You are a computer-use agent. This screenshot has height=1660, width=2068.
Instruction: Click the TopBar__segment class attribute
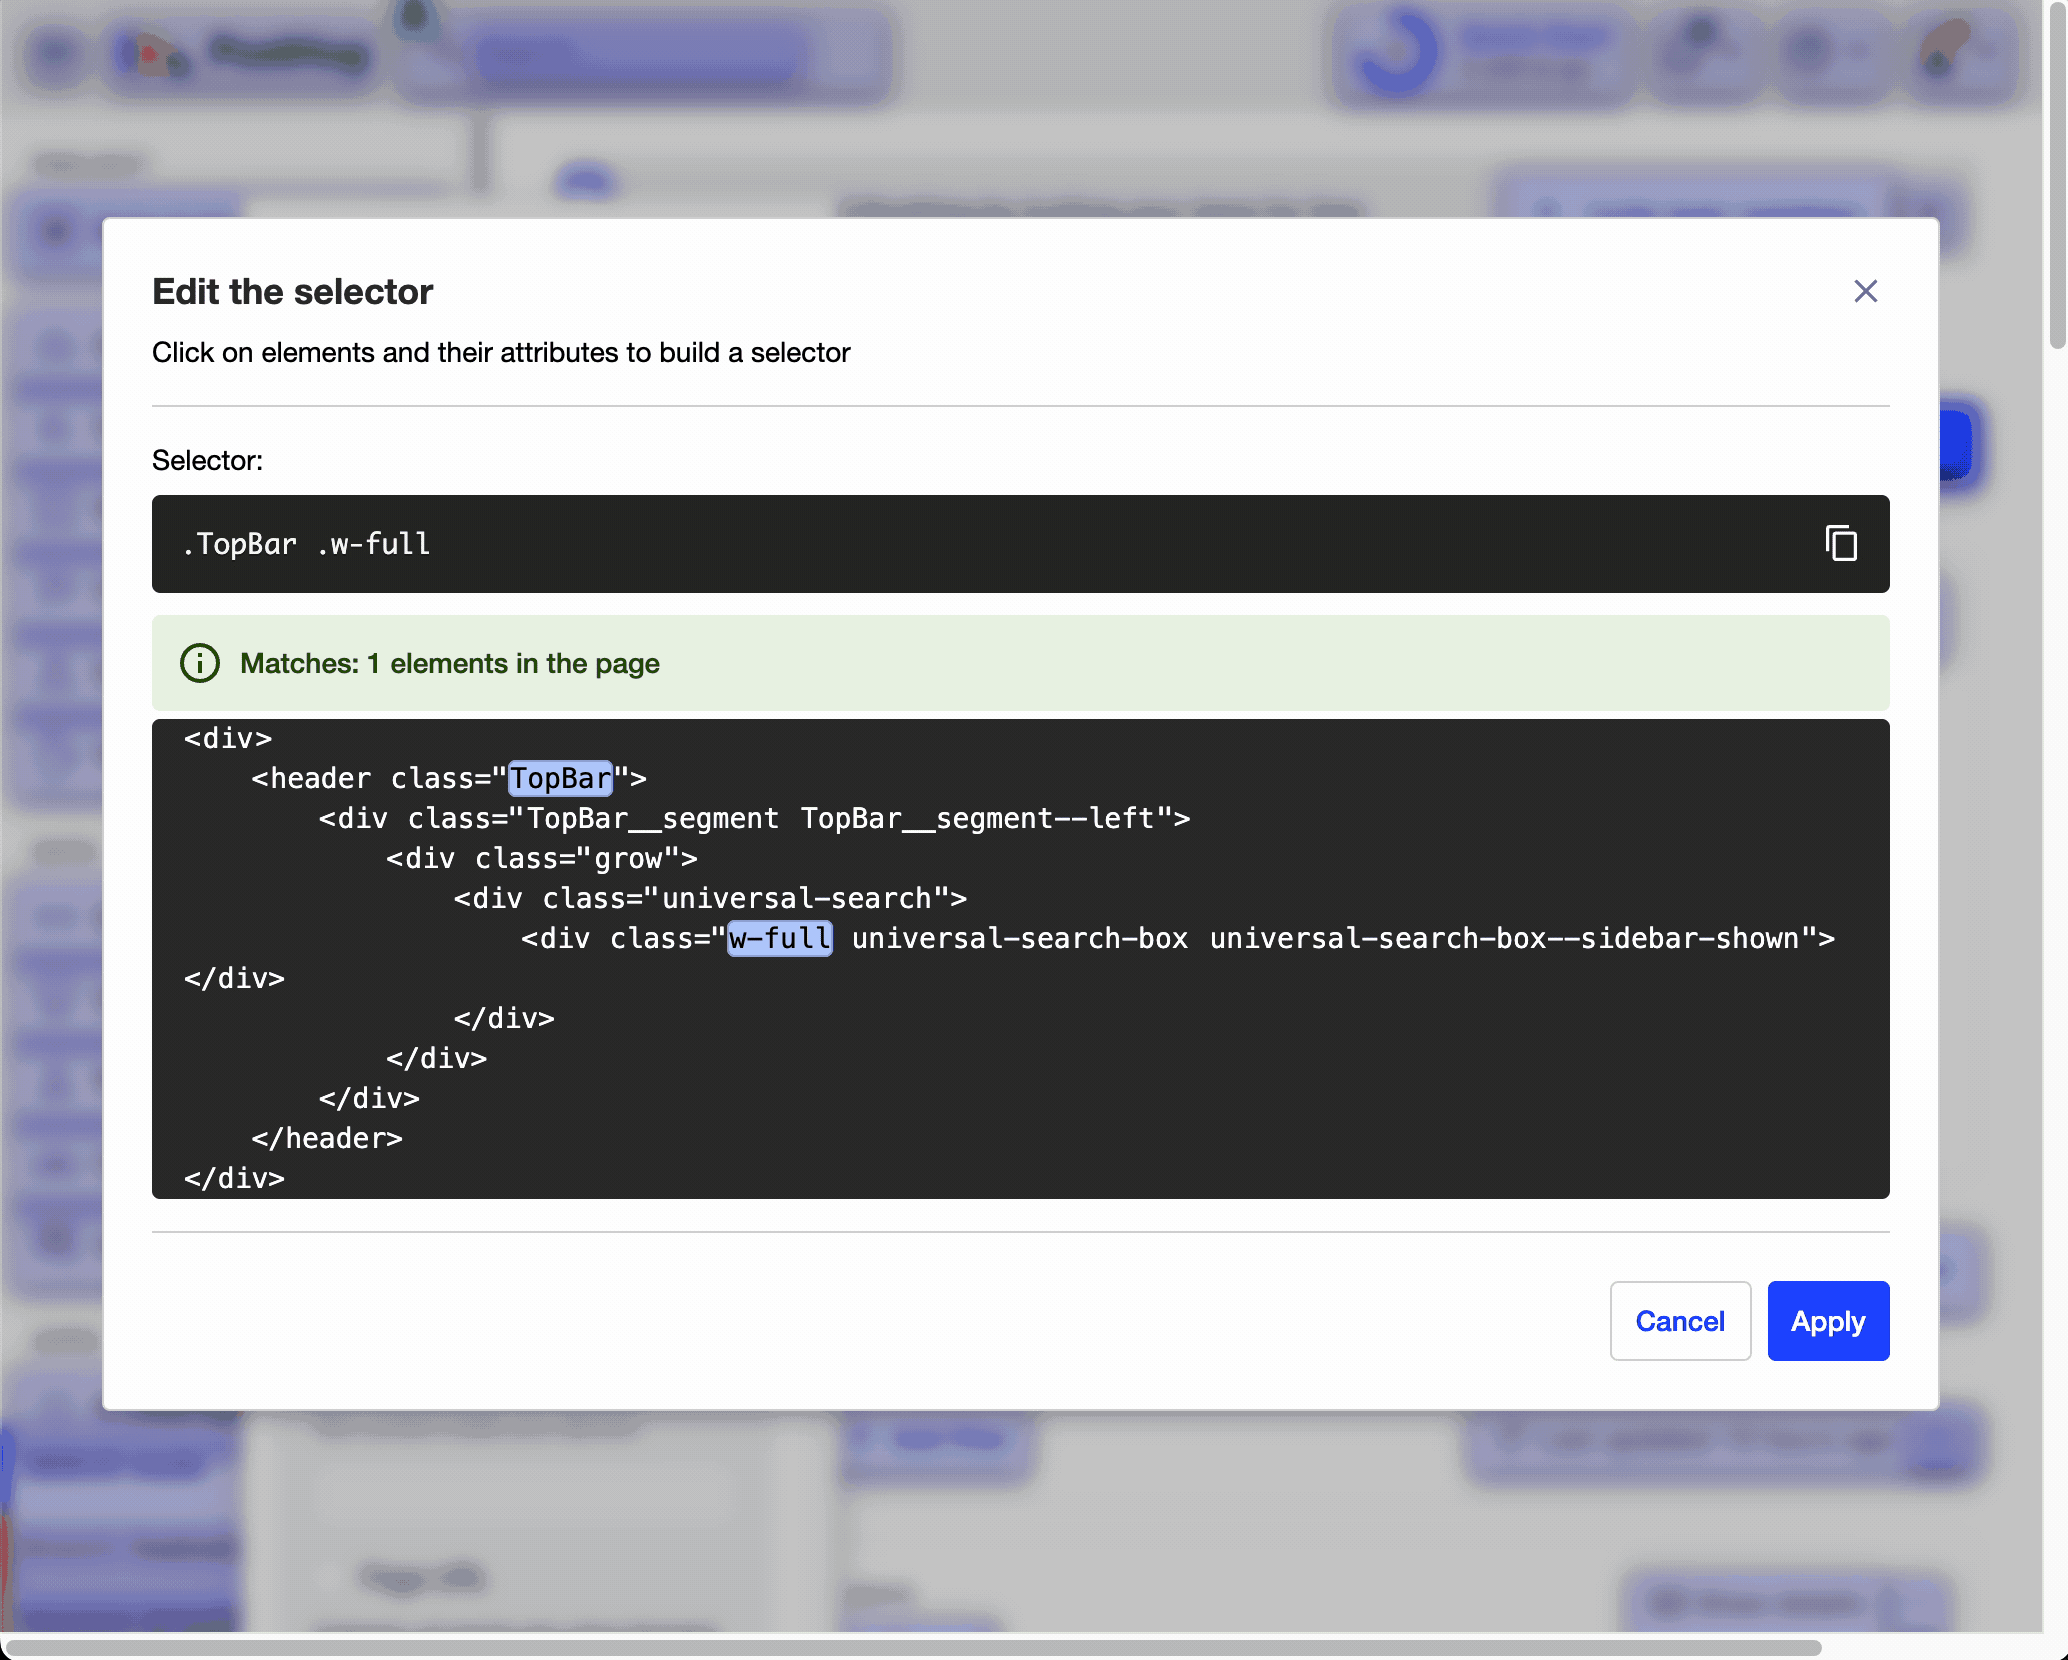pos(652,818)
